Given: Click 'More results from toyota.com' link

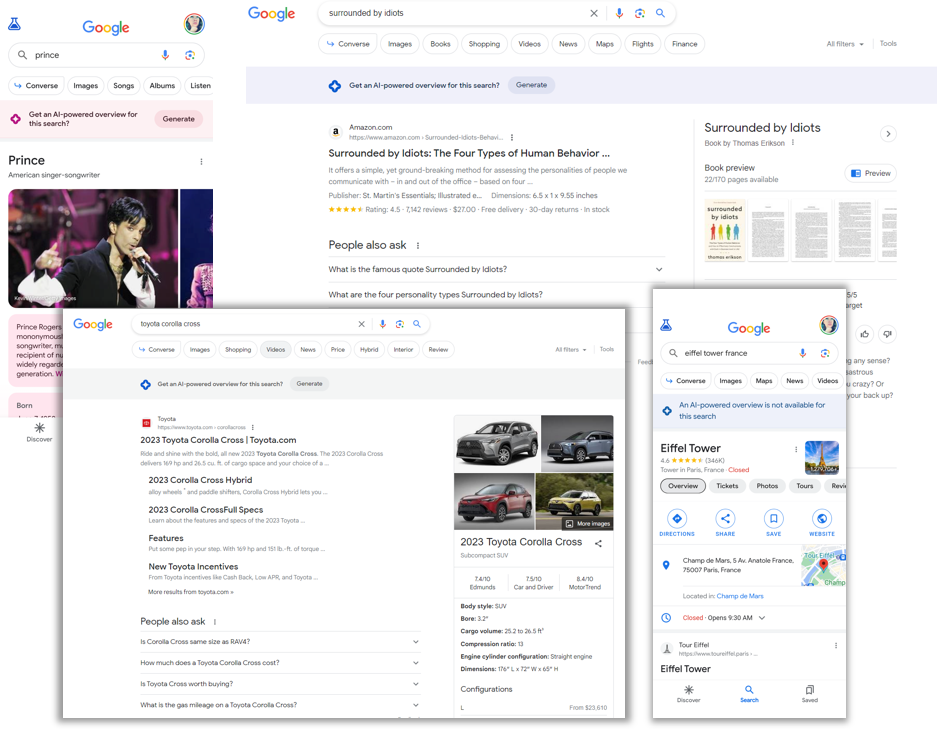Looking at the screenshot, I should click(190, 592).
